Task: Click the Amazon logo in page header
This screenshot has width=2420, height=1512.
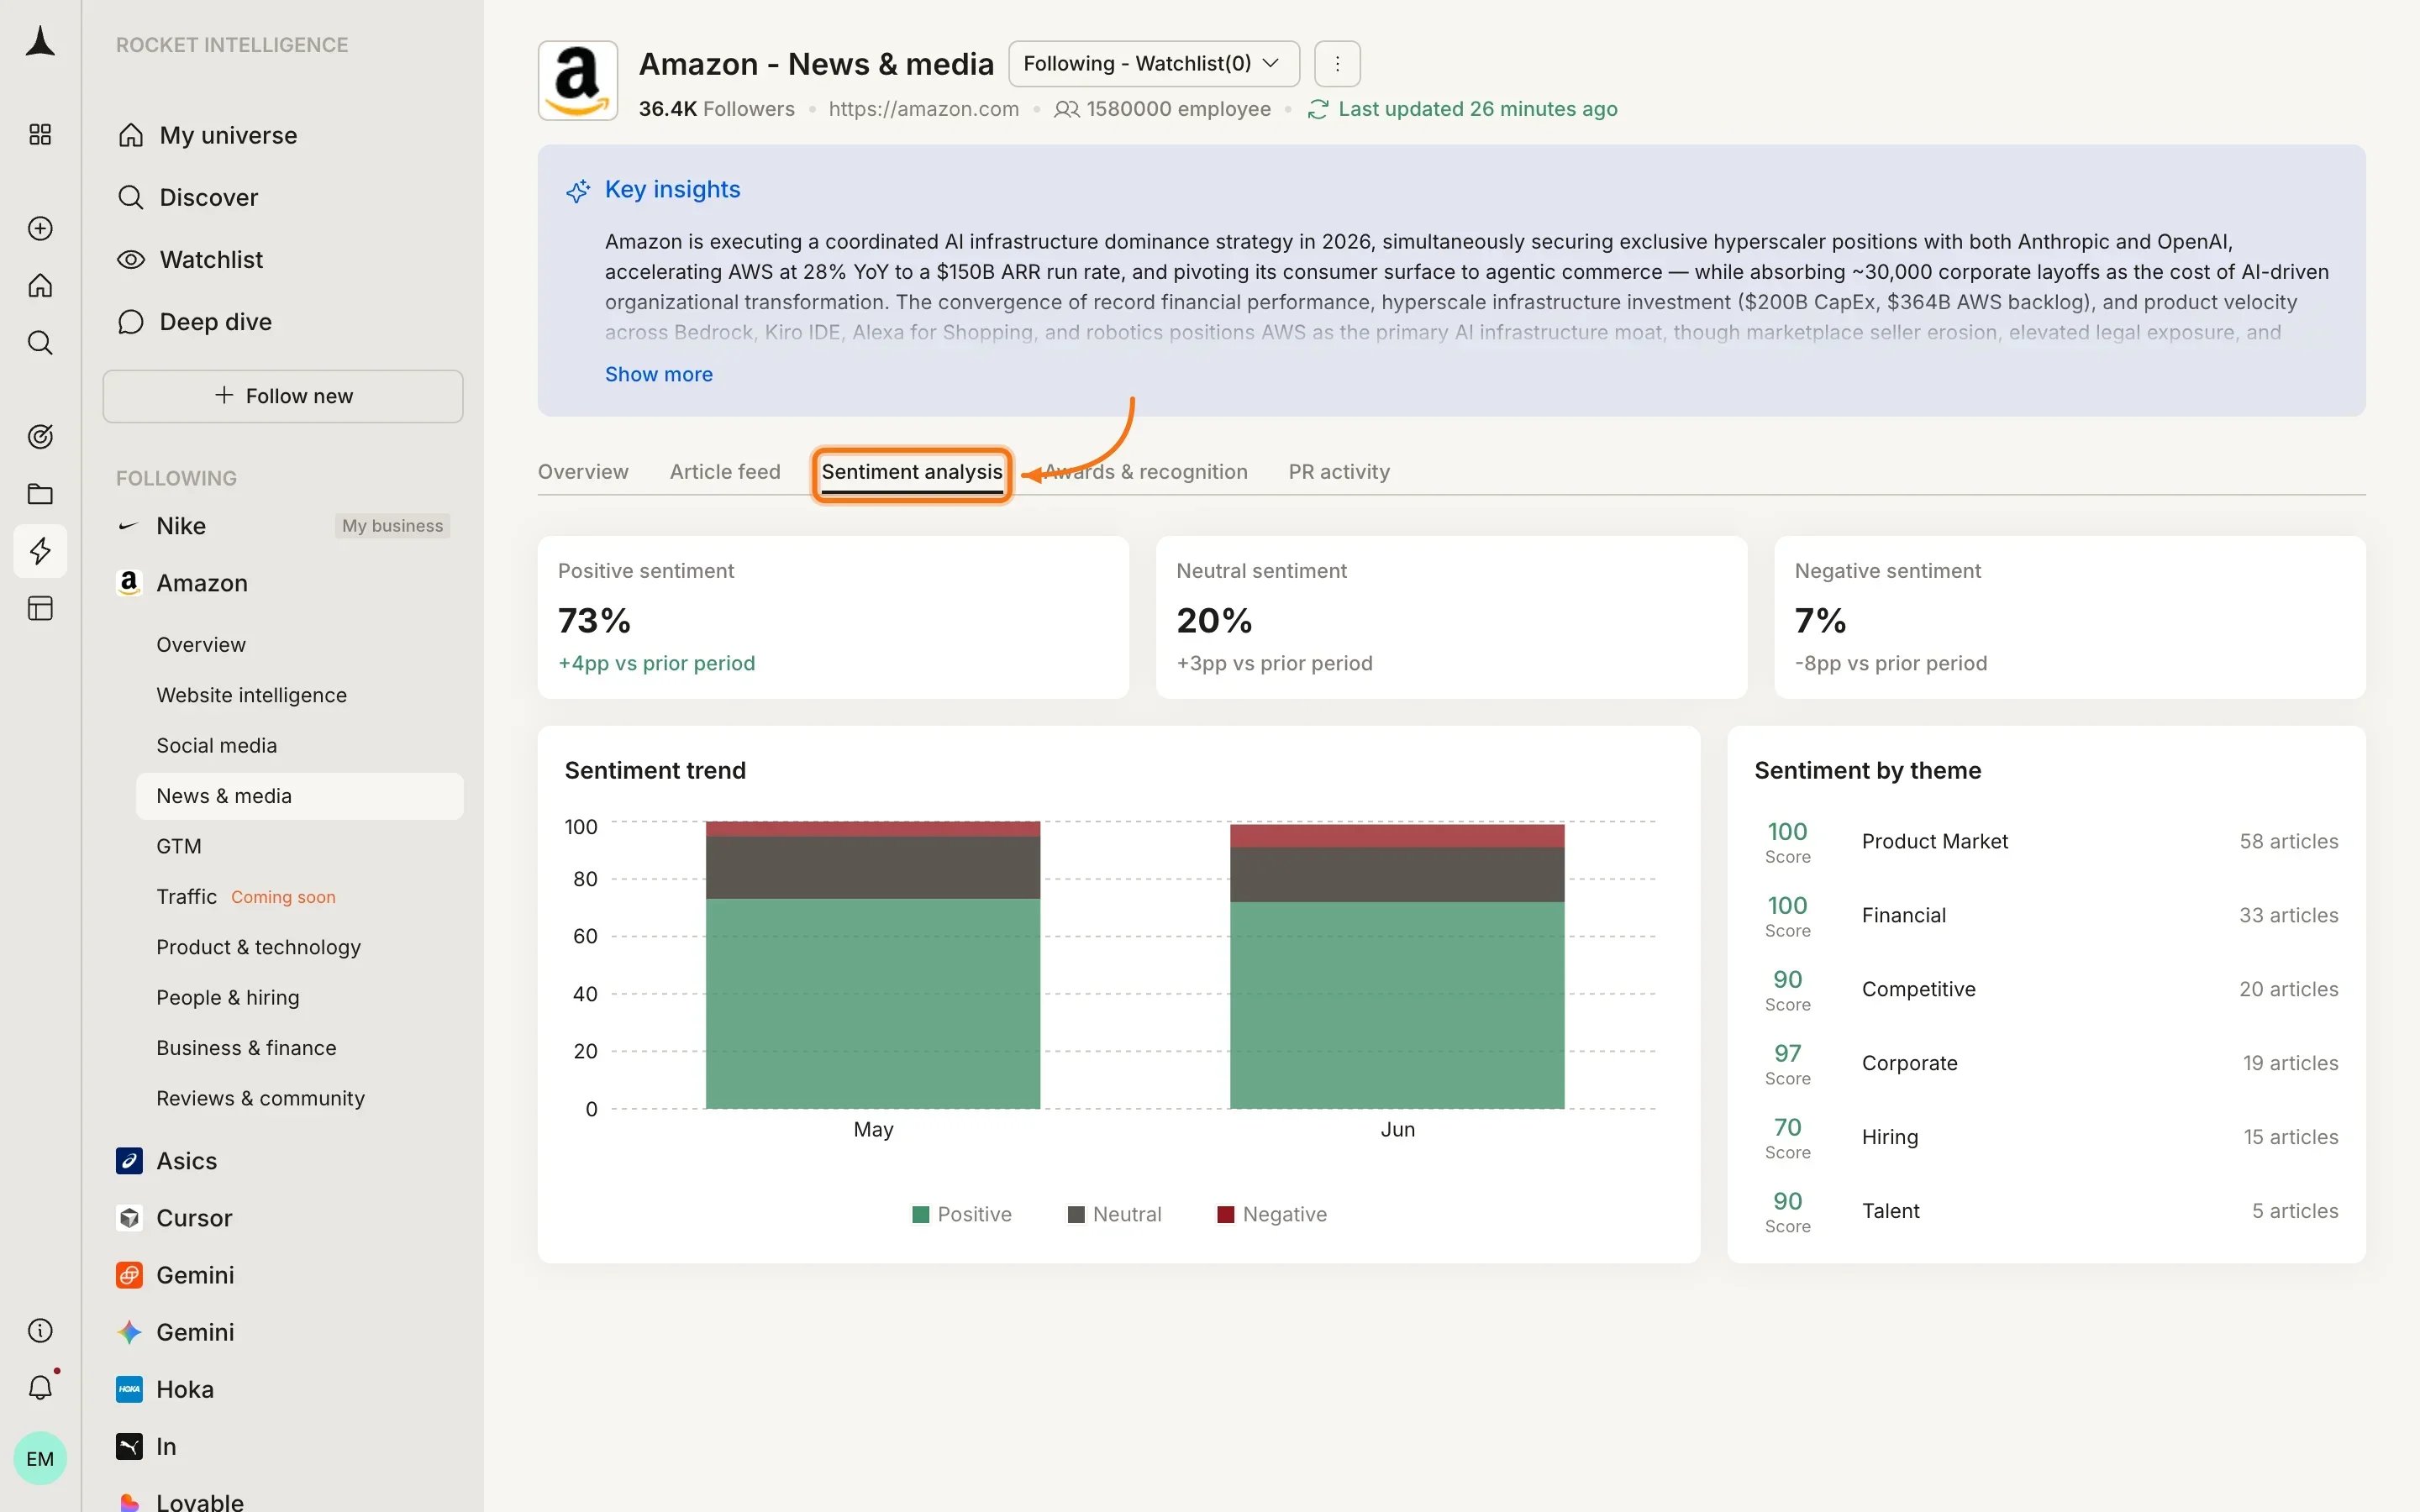Action: coord(578,81)
